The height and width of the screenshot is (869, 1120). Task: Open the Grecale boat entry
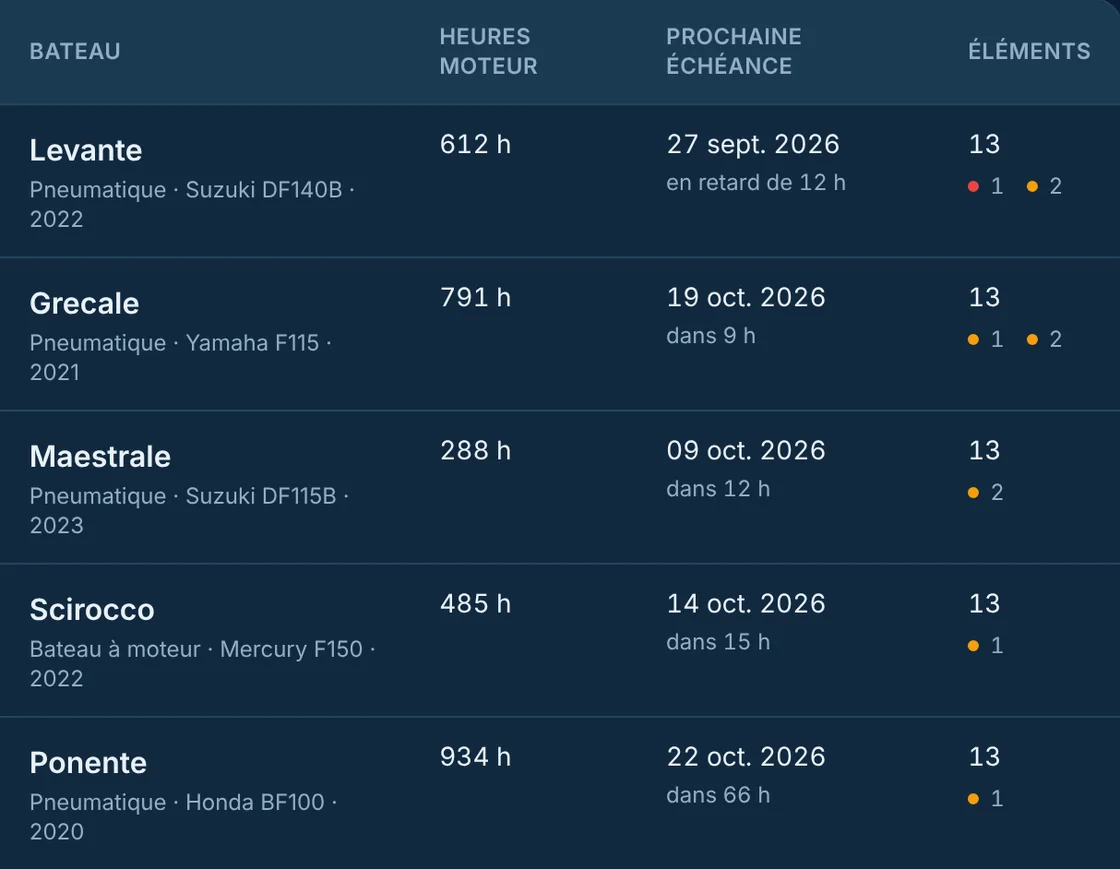84,303
